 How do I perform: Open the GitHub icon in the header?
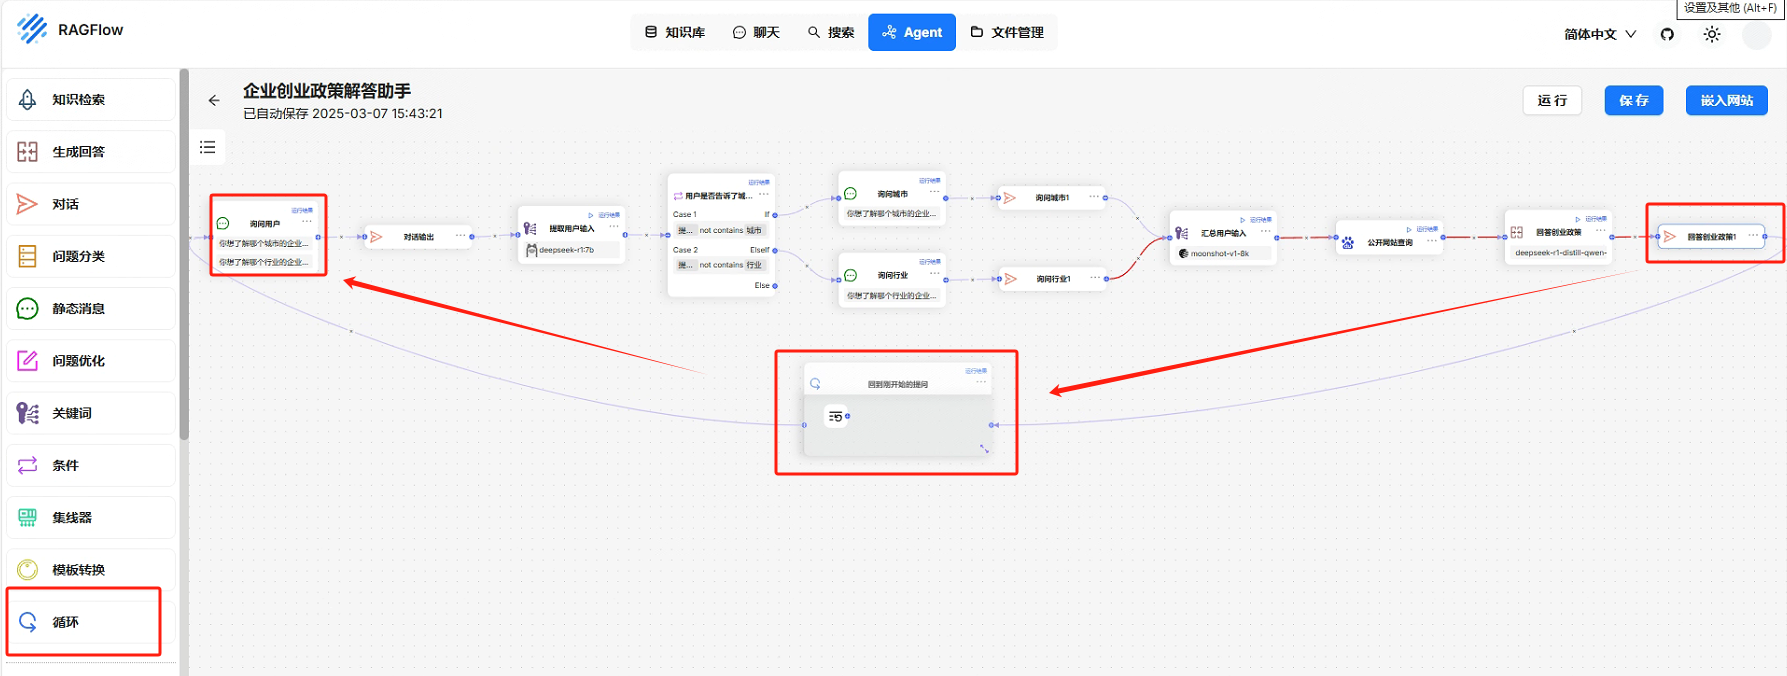tap(1667, 34)
